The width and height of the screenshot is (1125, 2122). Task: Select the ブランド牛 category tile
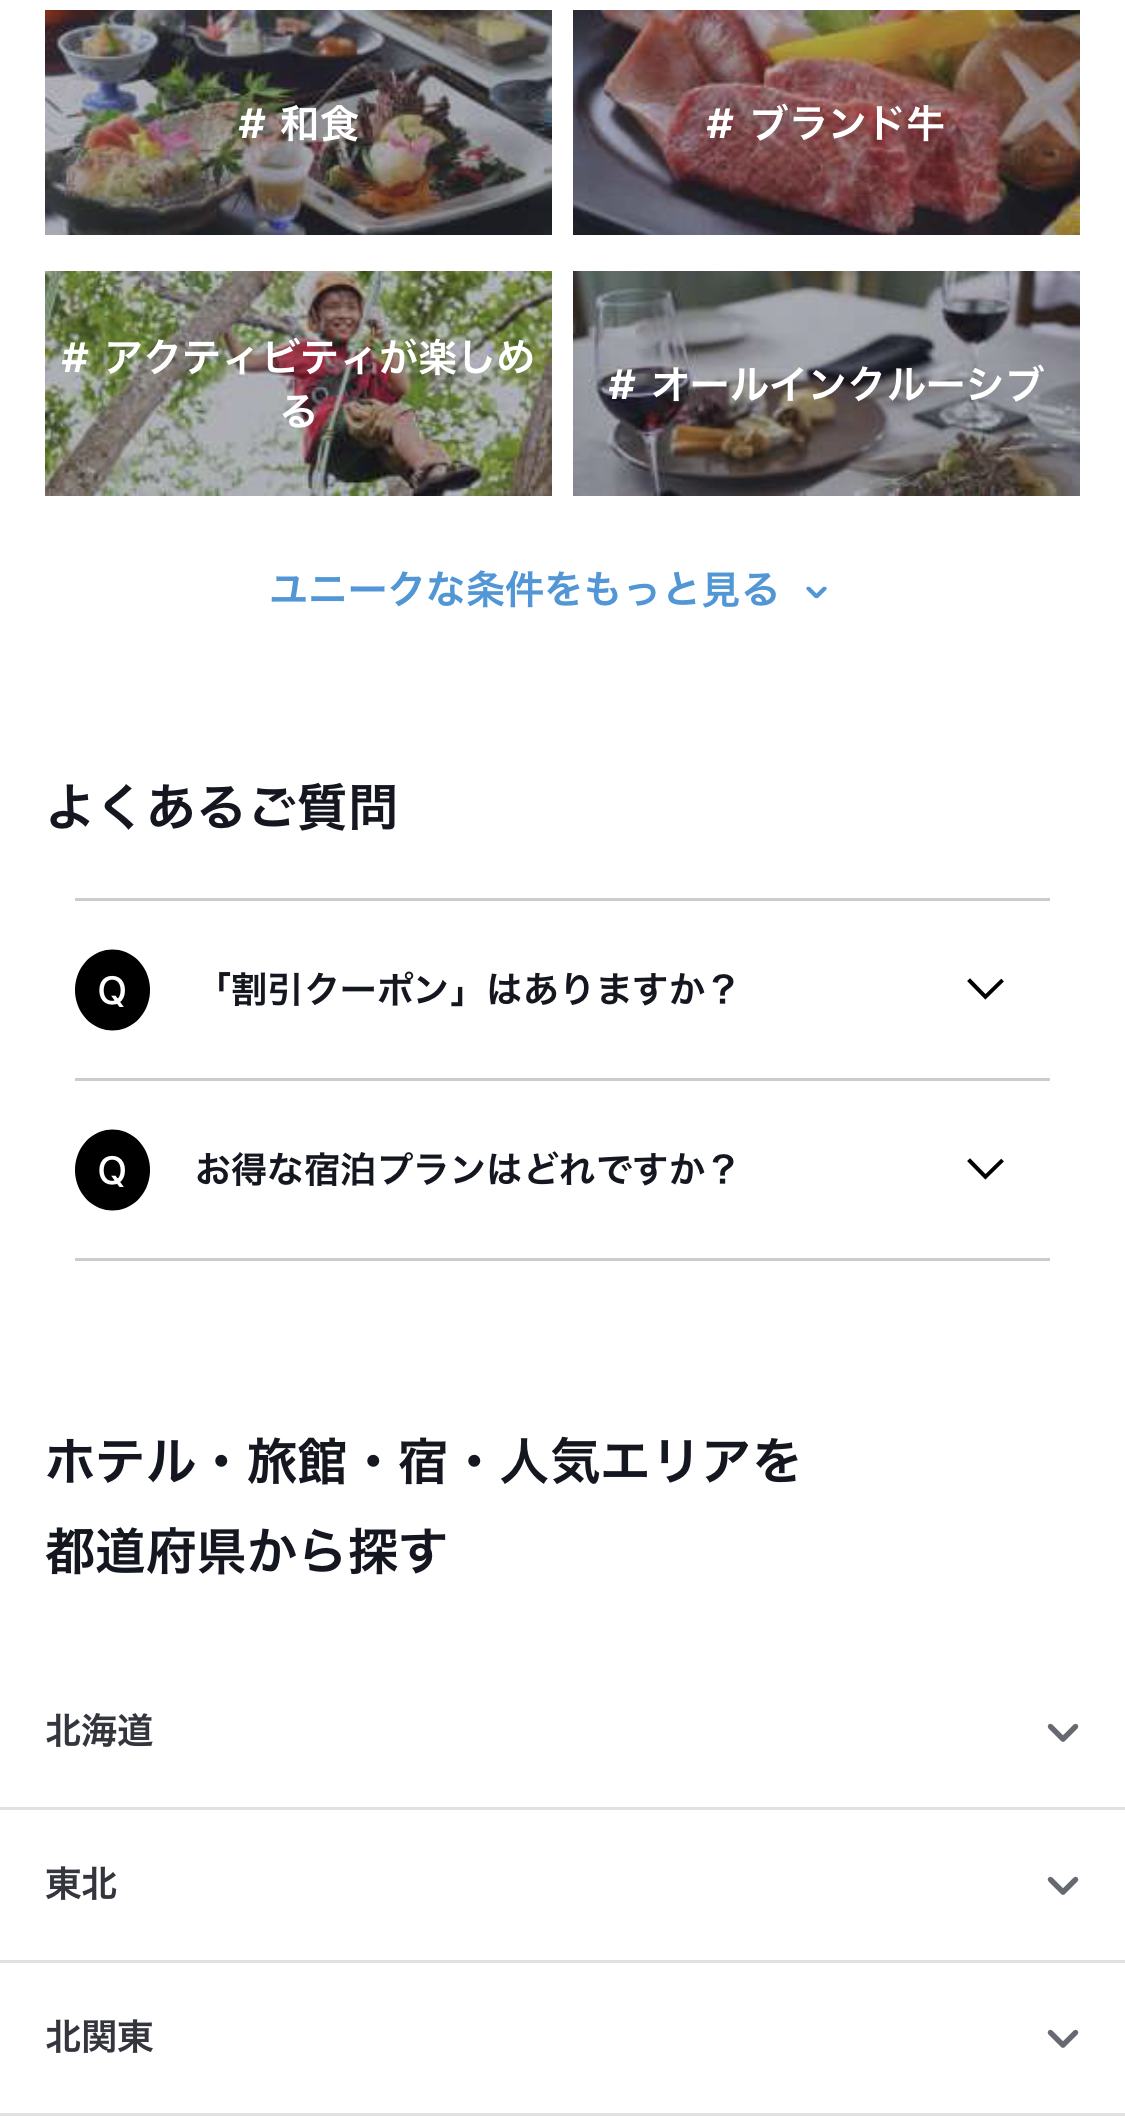tap(826, 123)
